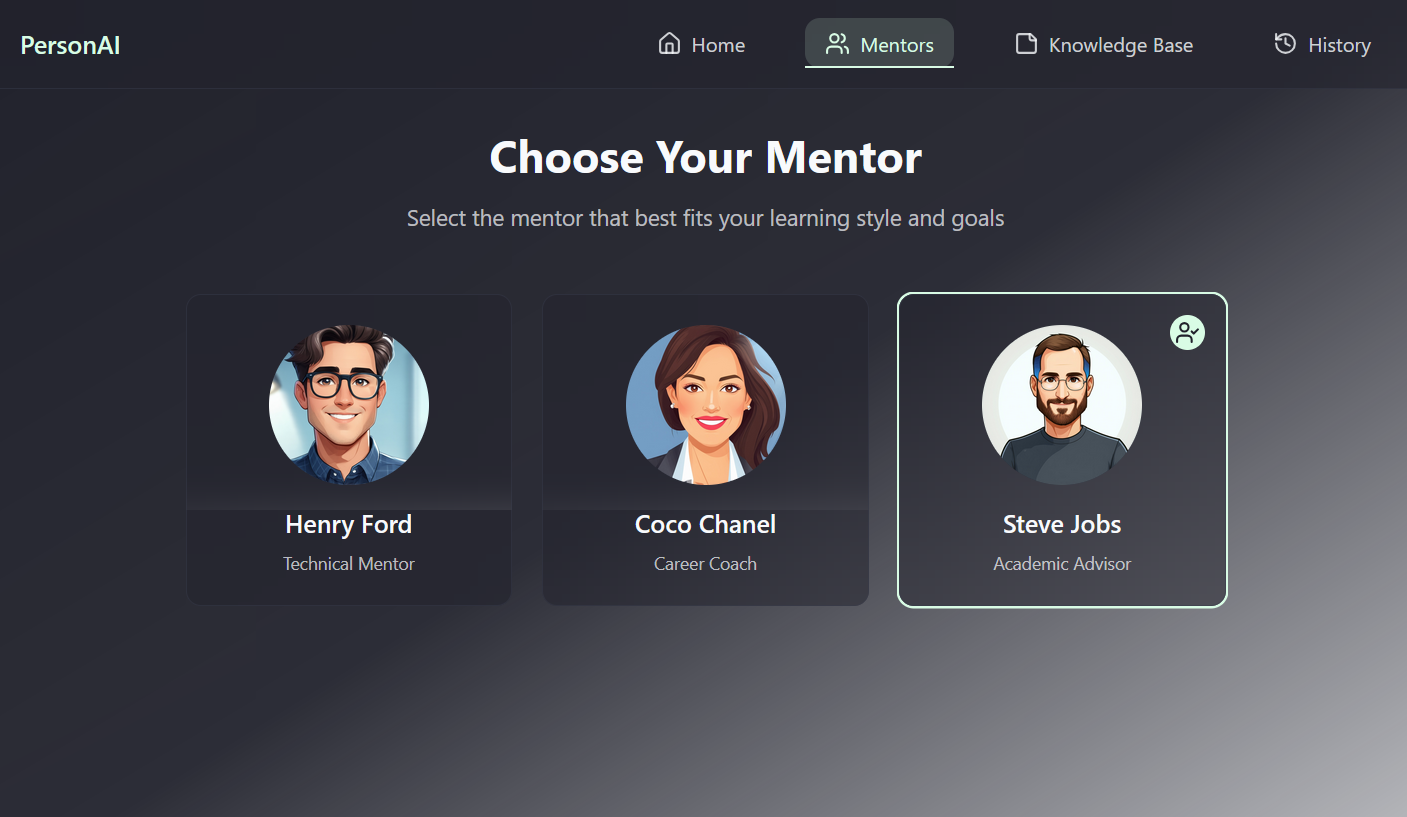Image resolution: width=1407 pixels, height=817 pixels.
Task: Choose the Henry Ford name label
Action: (349, 524)
